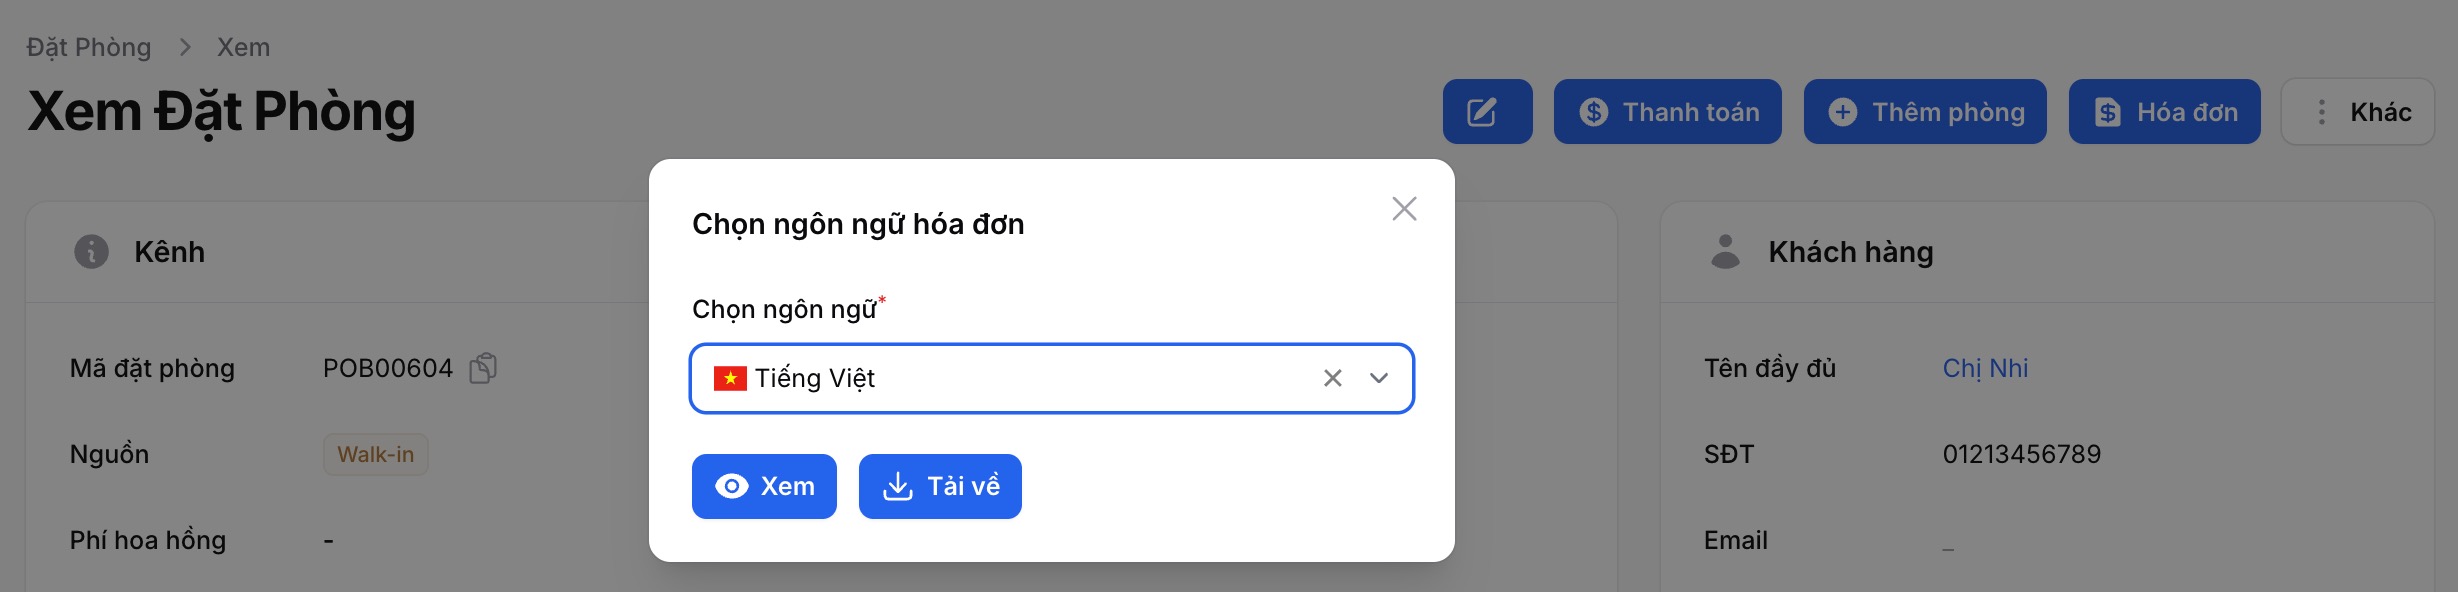This screenshot has height=592, width=2458.
Task: Open the Thanh toán payment button
Action: (1667, 112)
